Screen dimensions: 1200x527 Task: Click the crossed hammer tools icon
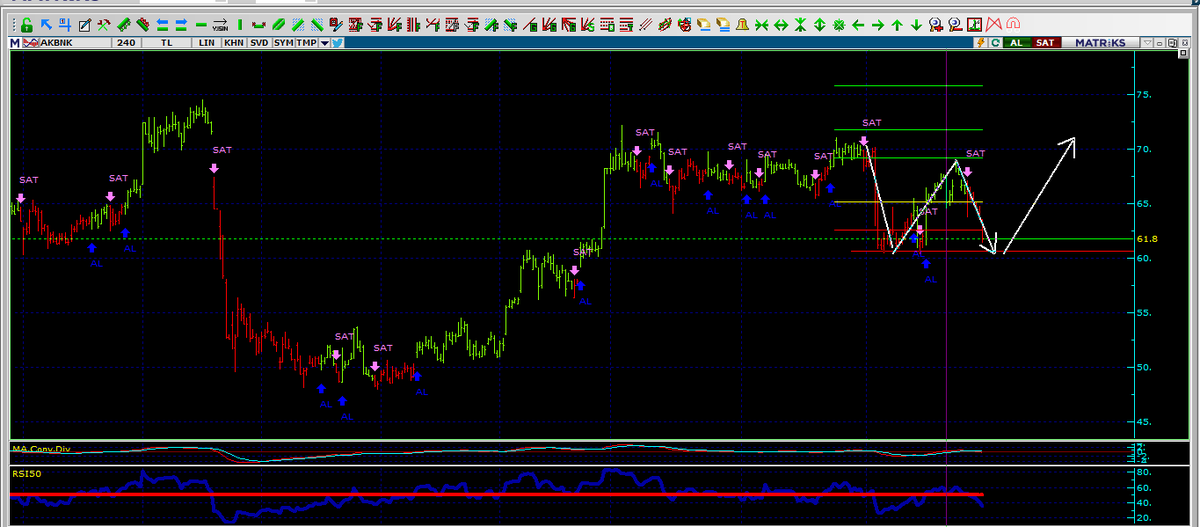104,25
